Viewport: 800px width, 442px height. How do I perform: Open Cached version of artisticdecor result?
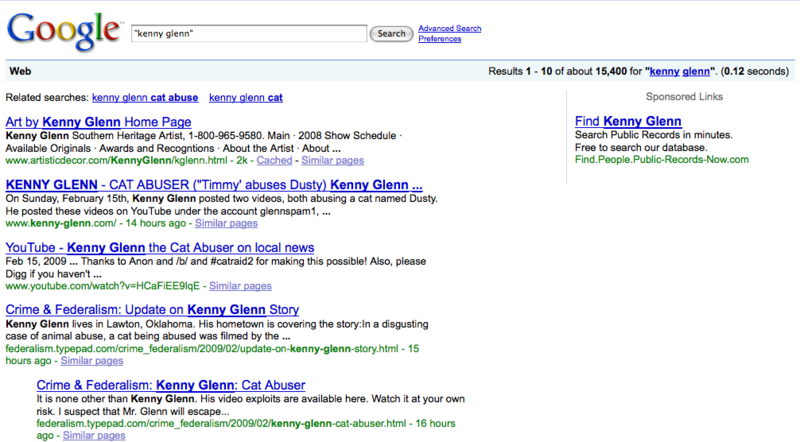(274, 160)
